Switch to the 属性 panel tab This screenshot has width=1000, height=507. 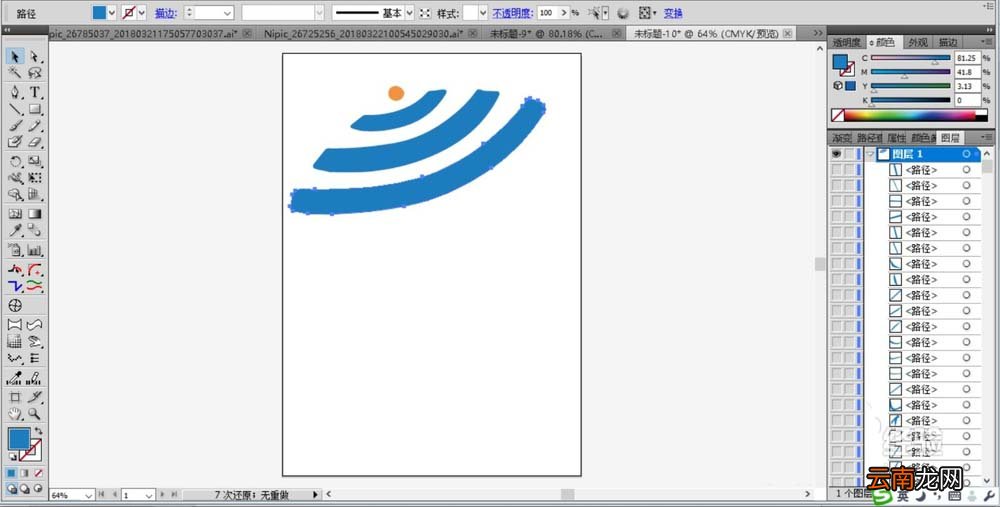tap(896, 138)
